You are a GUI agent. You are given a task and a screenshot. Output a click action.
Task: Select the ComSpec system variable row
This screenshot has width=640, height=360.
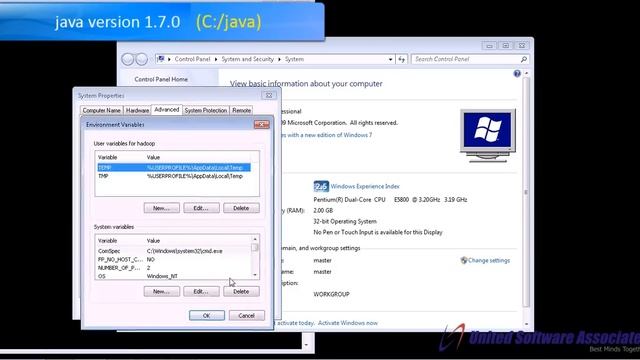[x=174, y=251]
